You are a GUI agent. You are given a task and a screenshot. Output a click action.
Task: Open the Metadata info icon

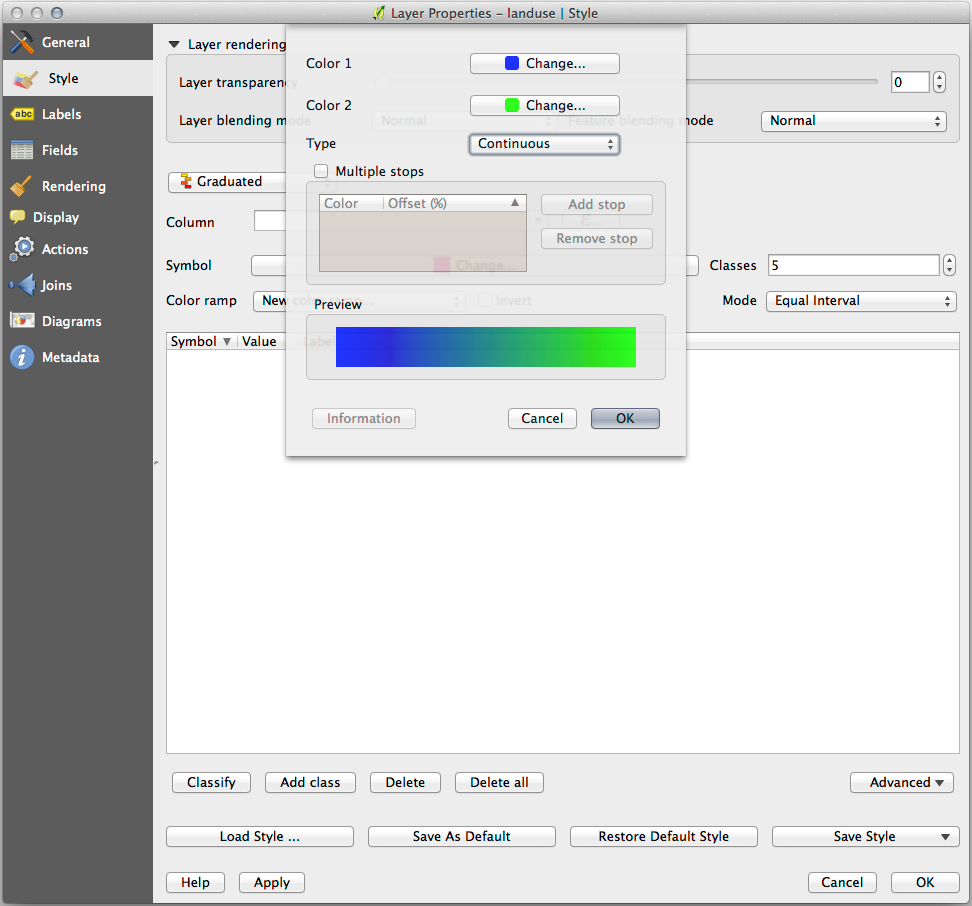coord(22,357)
